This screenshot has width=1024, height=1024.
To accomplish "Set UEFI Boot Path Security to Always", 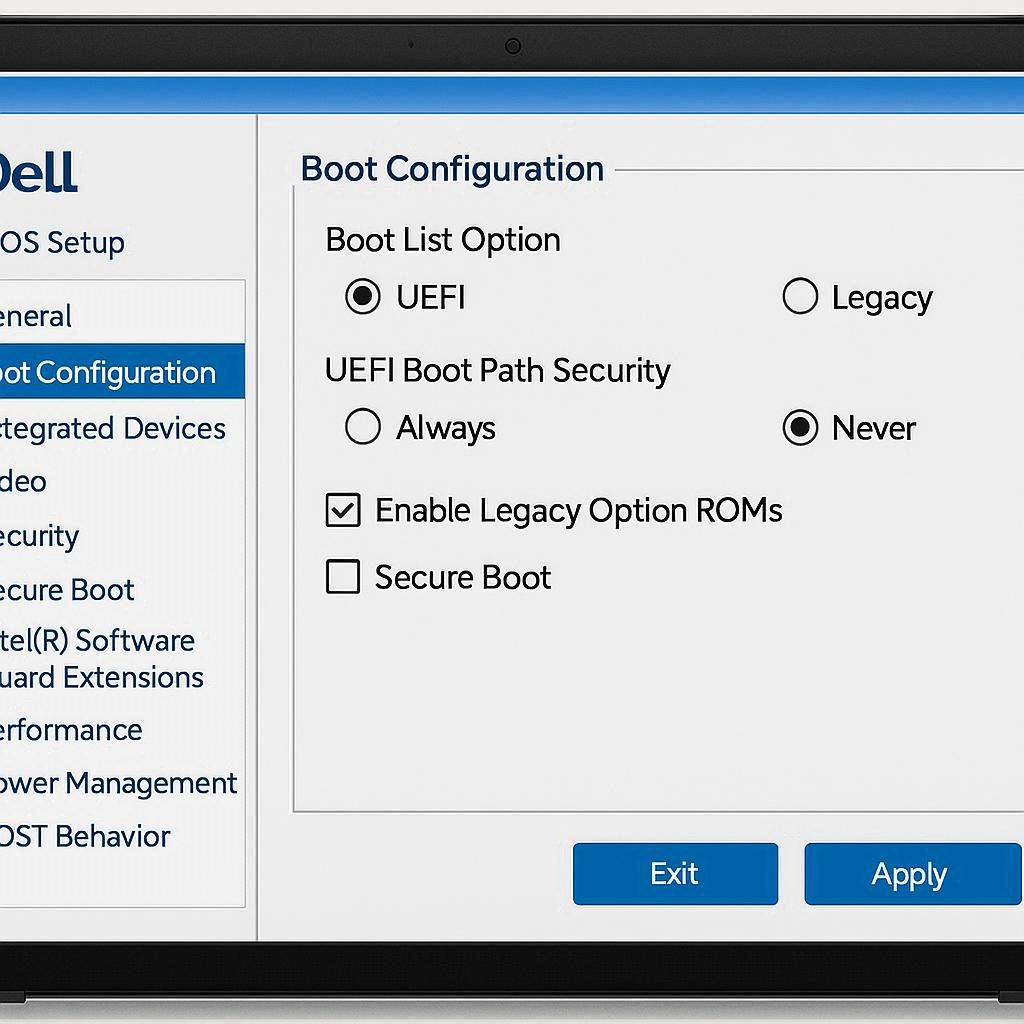I will [364, 427].
